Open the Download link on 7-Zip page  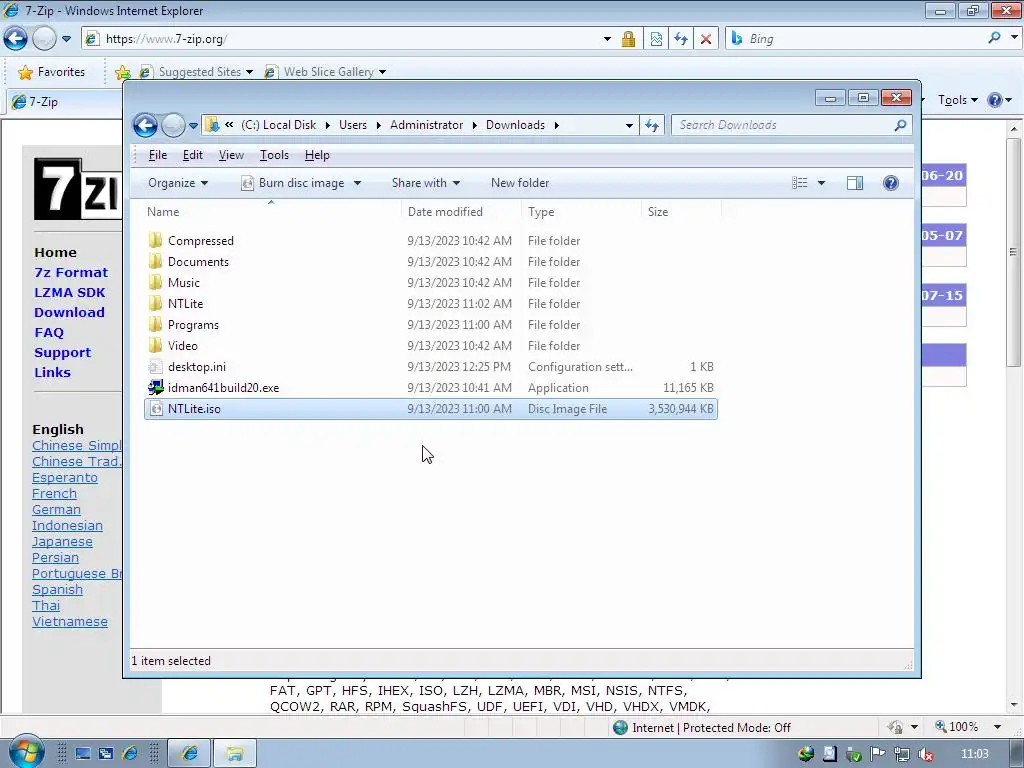tap(69, 312)
